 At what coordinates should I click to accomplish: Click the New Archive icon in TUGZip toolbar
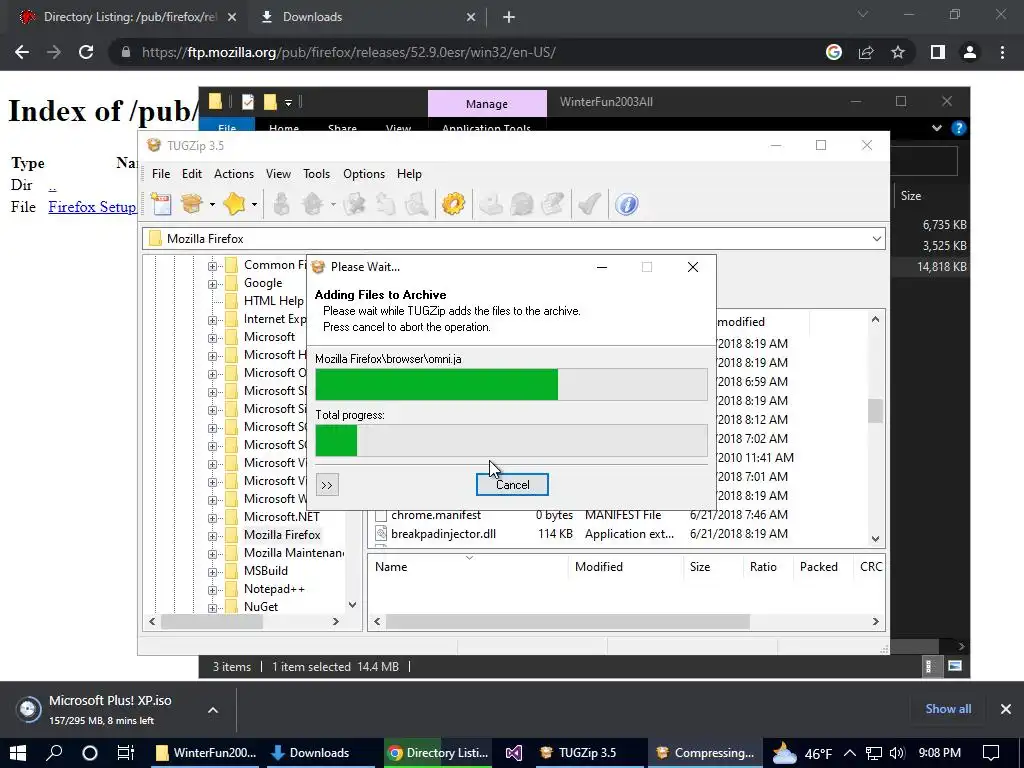161,204
